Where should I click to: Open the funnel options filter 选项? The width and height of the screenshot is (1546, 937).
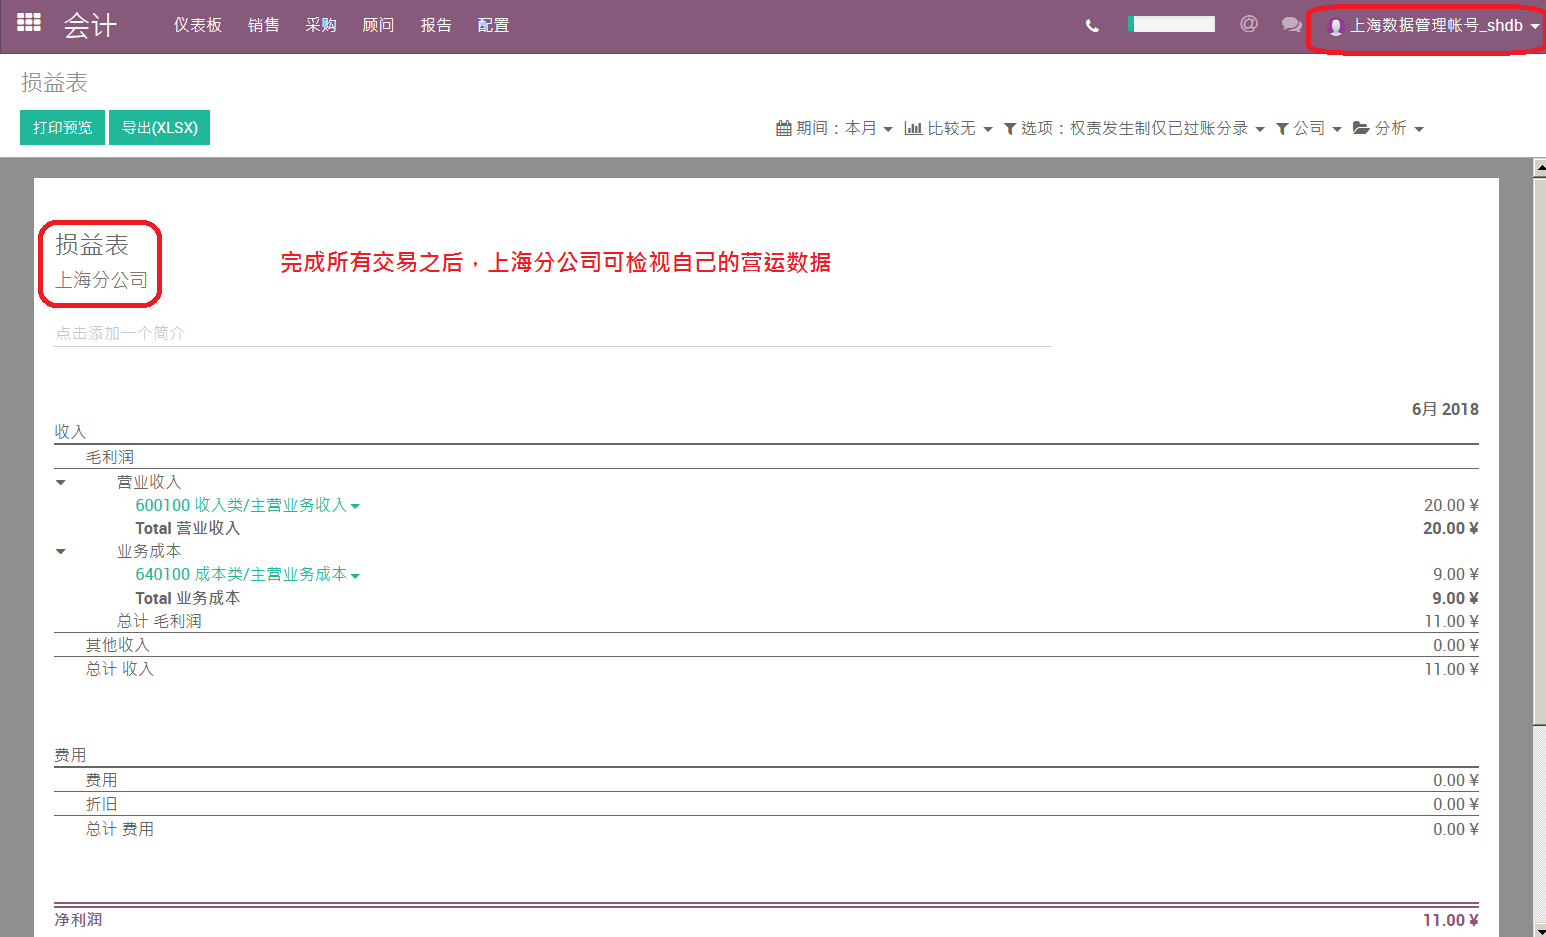1134,128
